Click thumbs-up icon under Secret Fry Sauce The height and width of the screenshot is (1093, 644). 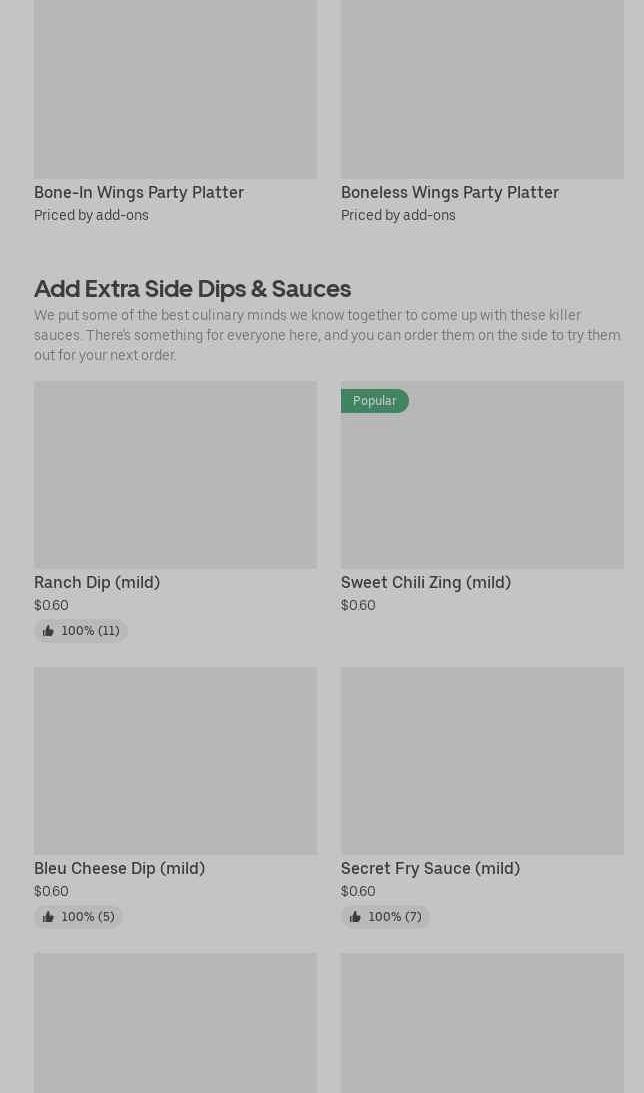coord(355,917)
